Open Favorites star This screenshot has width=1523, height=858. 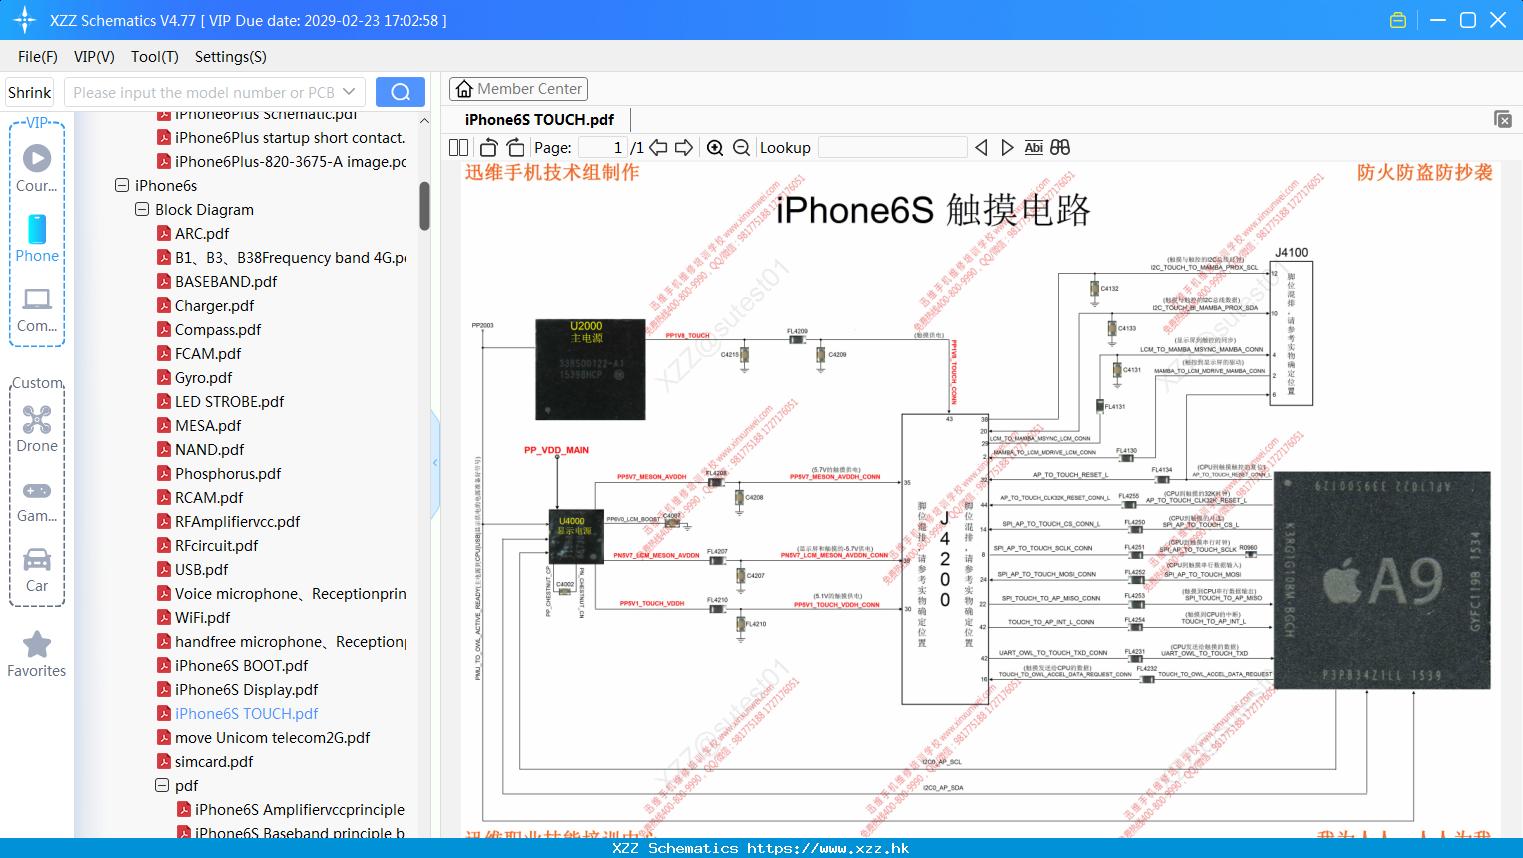tap(37, 654)
